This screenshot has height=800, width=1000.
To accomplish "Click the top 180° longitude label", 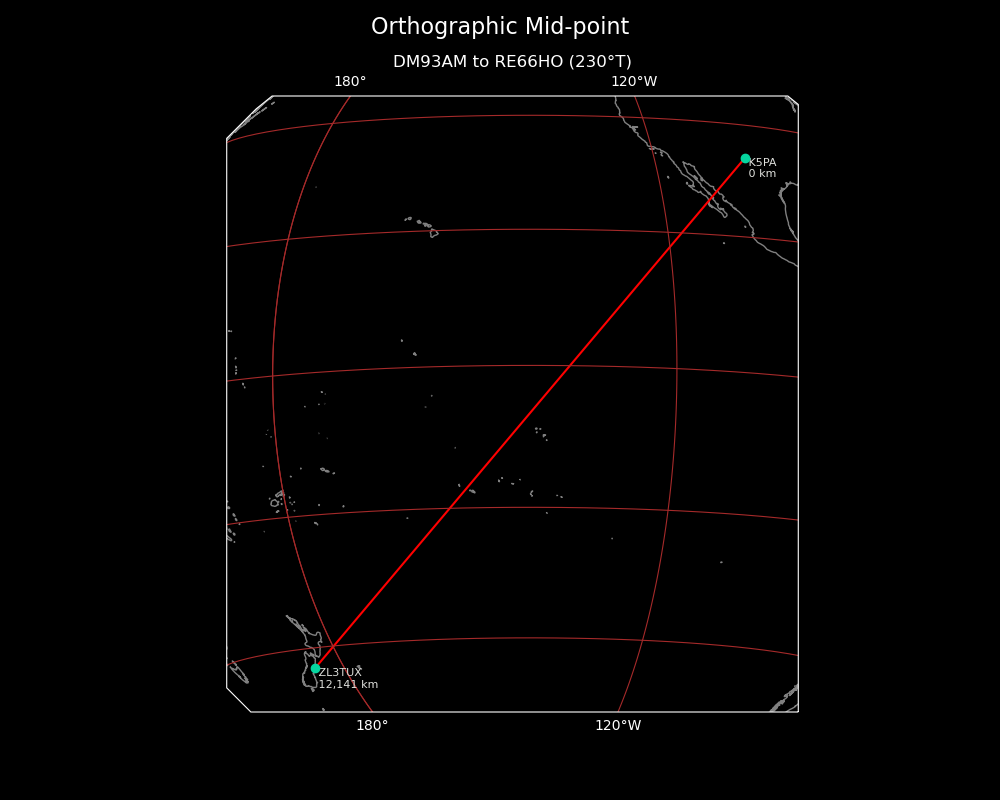I will pos(350,82).
